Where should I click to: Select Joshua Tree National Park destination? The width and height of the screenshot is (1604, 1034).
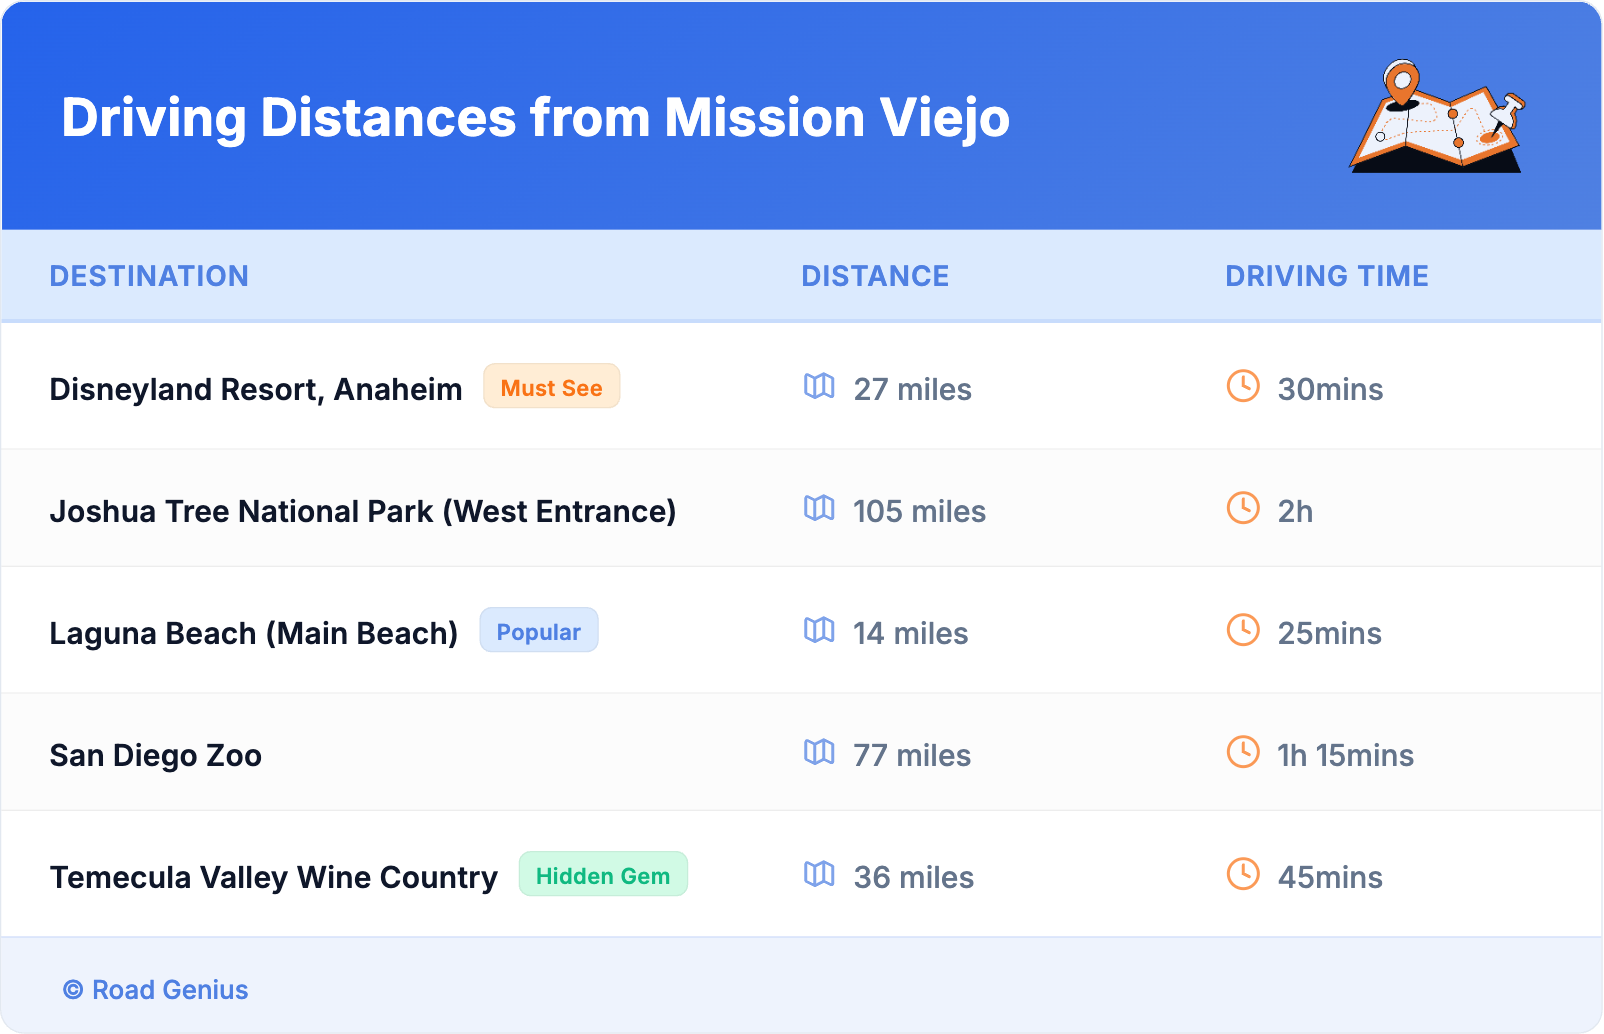pyautogui.click(x=362, y=511)
